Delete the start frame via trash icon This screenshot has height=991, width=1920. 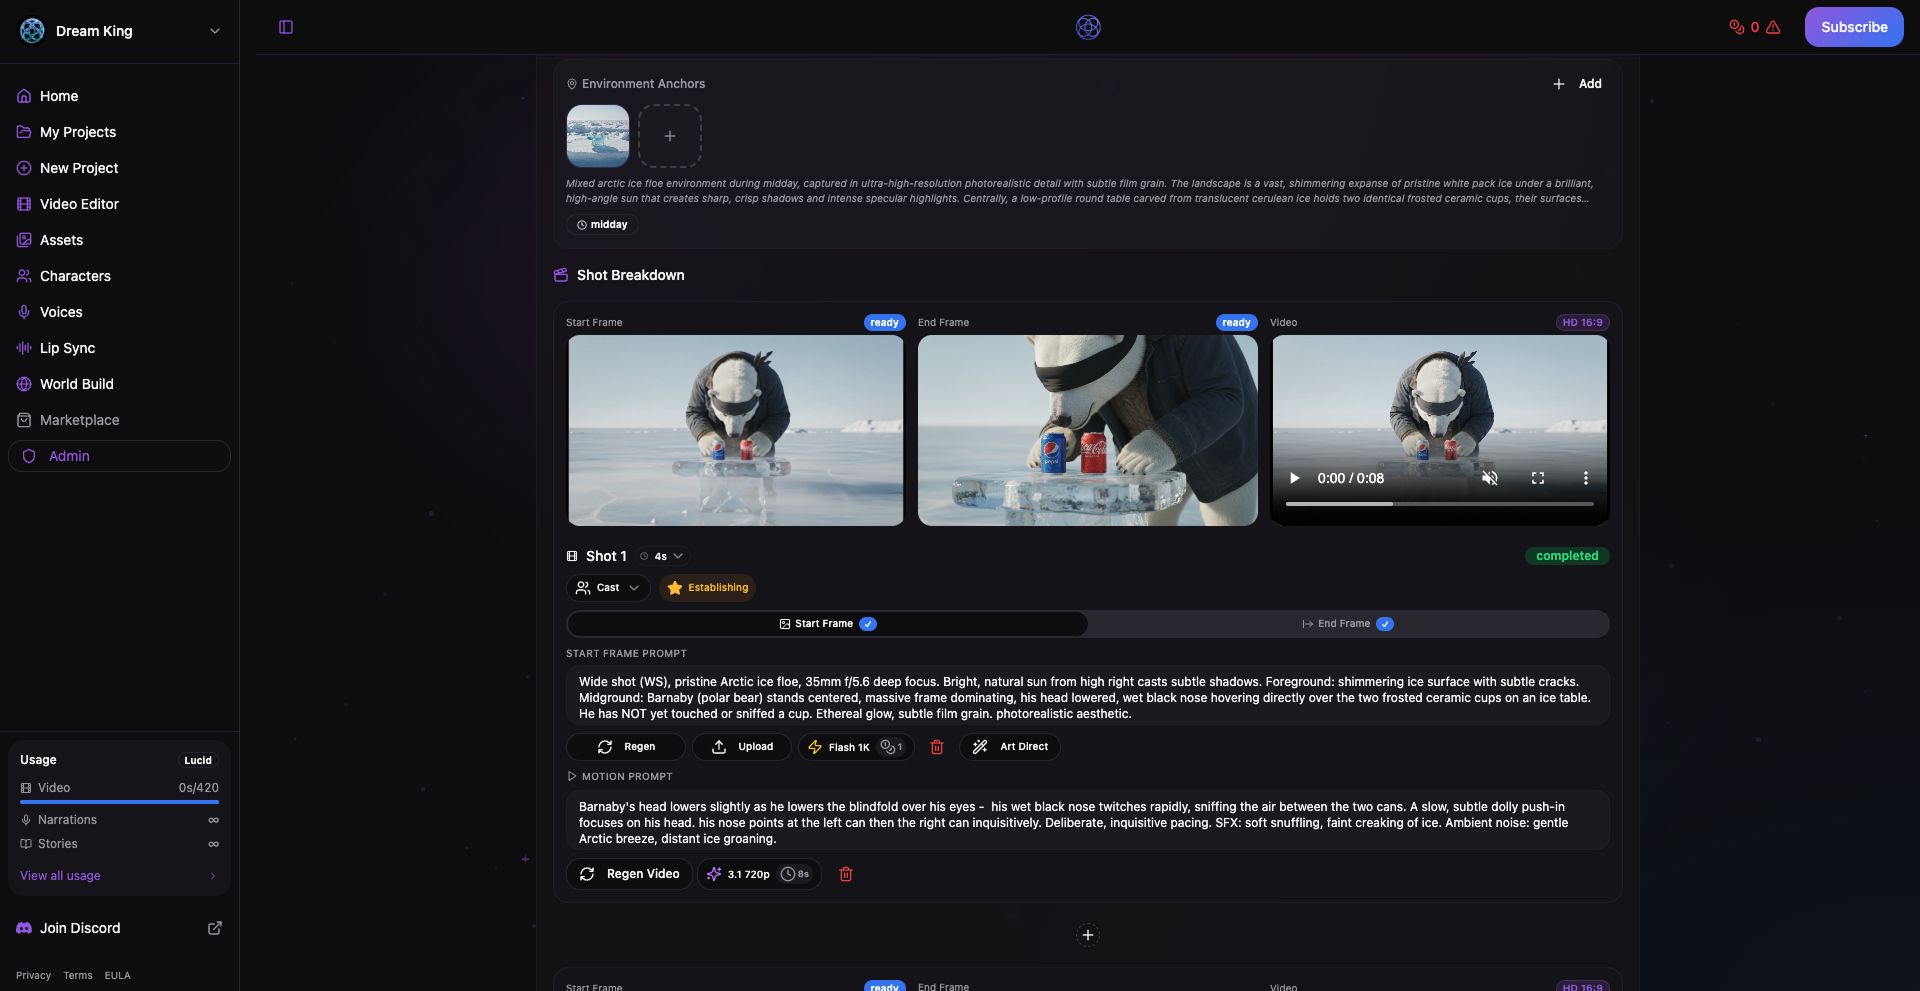pos(937,747)
